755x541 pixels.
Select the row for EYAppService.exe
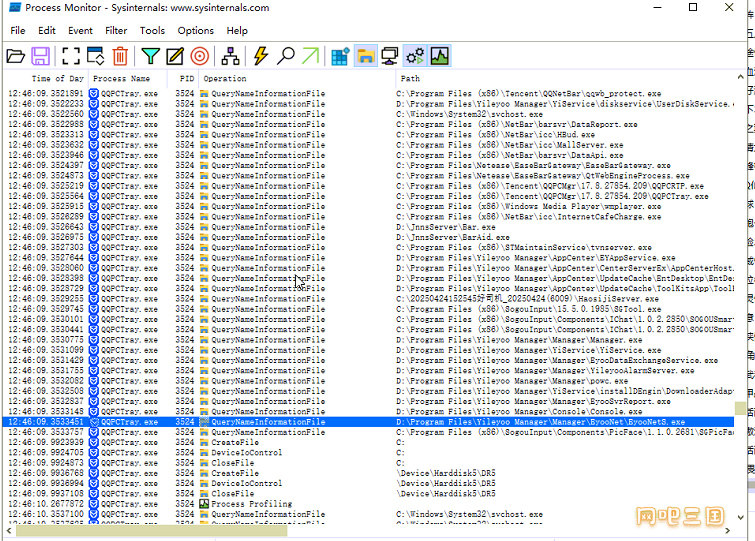tap(369, 258)
